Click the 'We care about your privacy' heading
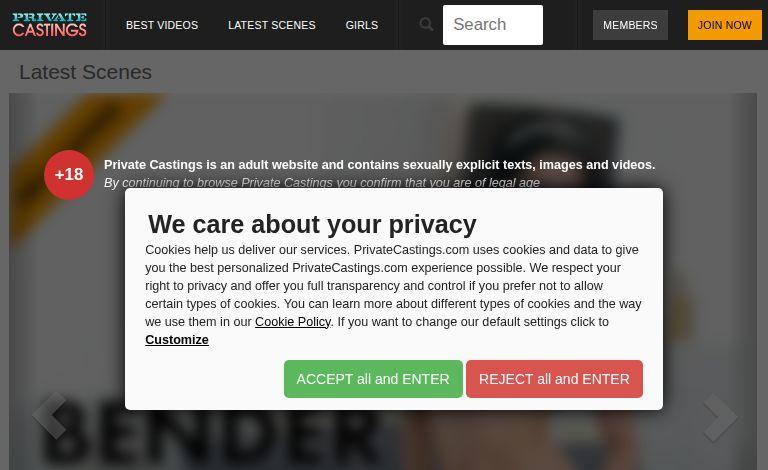The image size is (768, 470). click(x=312, y=224)
